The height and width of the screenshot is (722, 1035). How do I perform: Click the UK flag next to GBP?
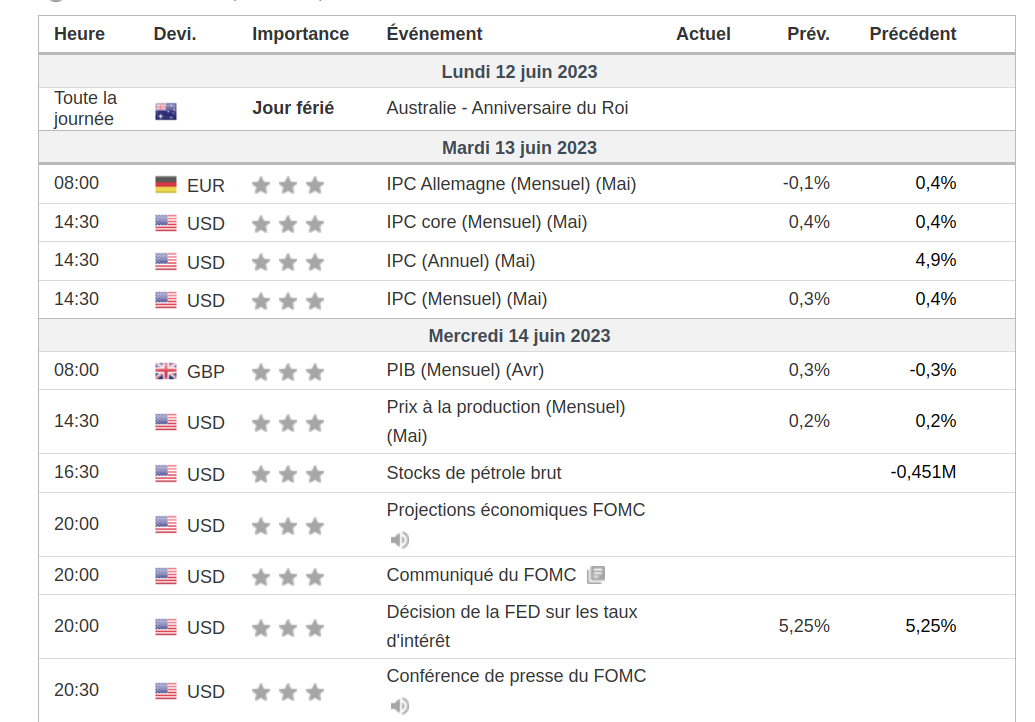tap(166, 372)
